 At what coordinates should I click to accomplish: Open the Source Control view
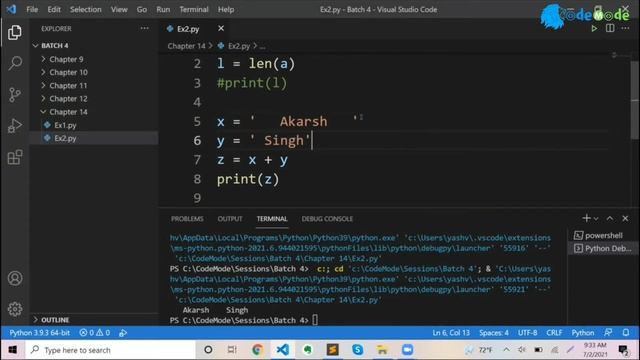pos(15,95)
